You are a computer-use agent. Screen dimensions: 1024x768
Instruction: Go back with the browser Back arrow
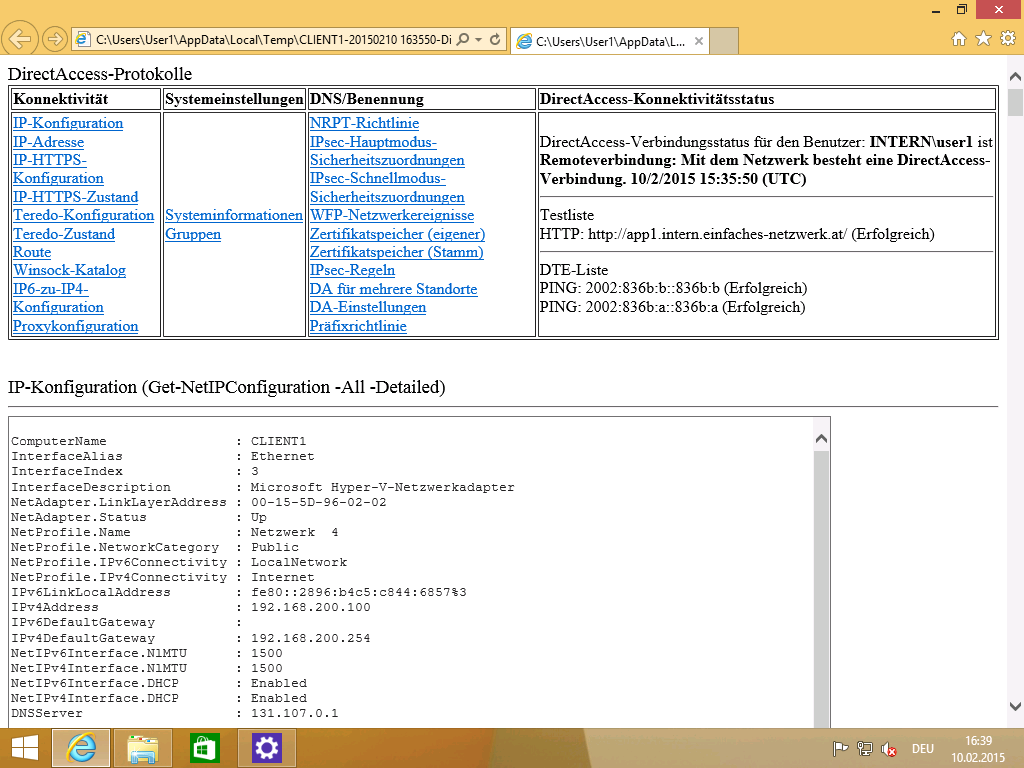(20, 39)
